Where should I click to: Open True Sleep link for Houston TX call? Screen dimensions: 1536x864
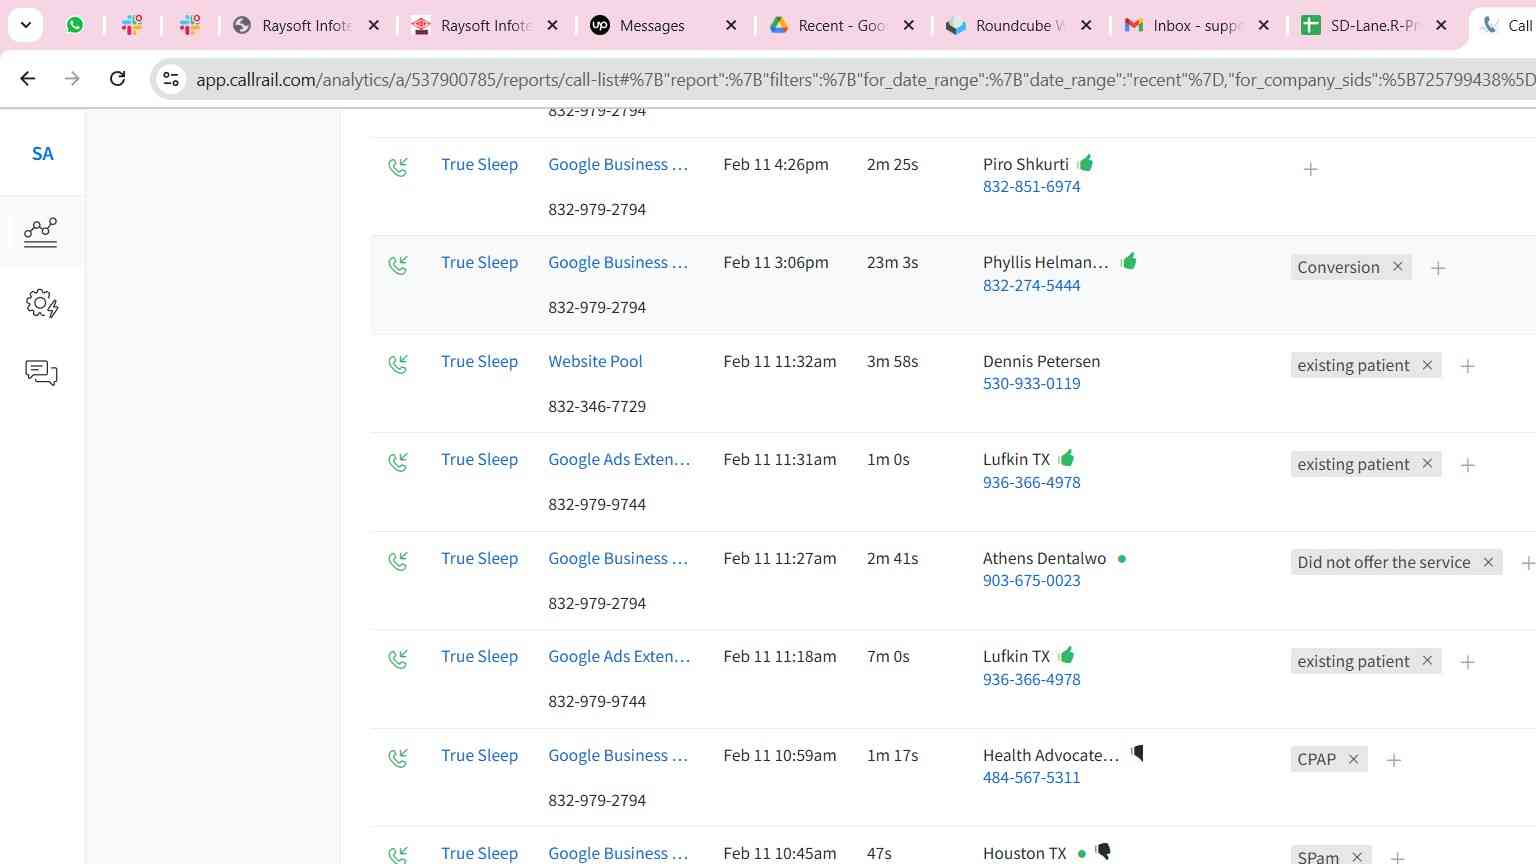(x=479, y=853)
